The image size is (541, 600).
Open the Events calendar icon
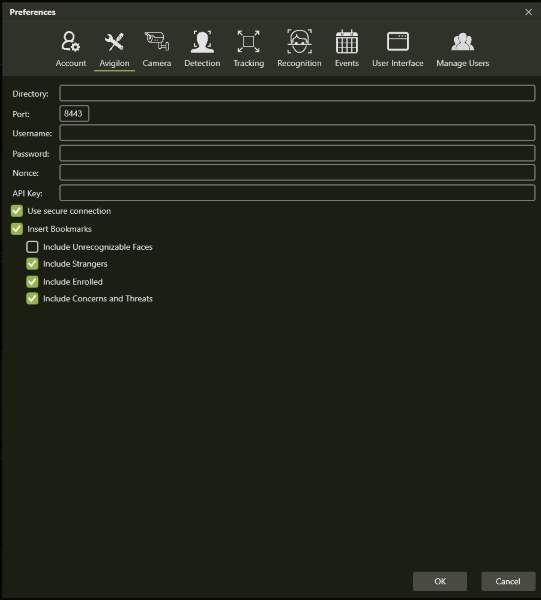coord(347,41)
